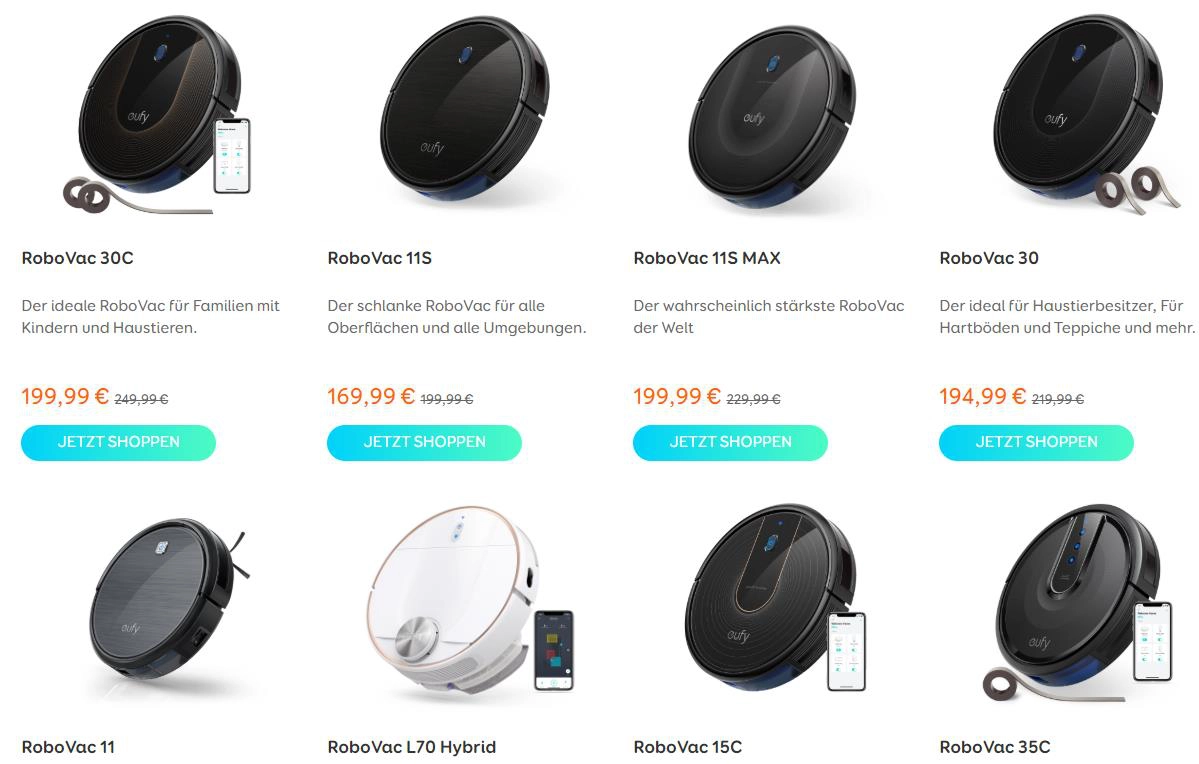This screenshot has height=764, width=1199.
Task: Open the RoboVac 30 title link
Action: (989, 258)
